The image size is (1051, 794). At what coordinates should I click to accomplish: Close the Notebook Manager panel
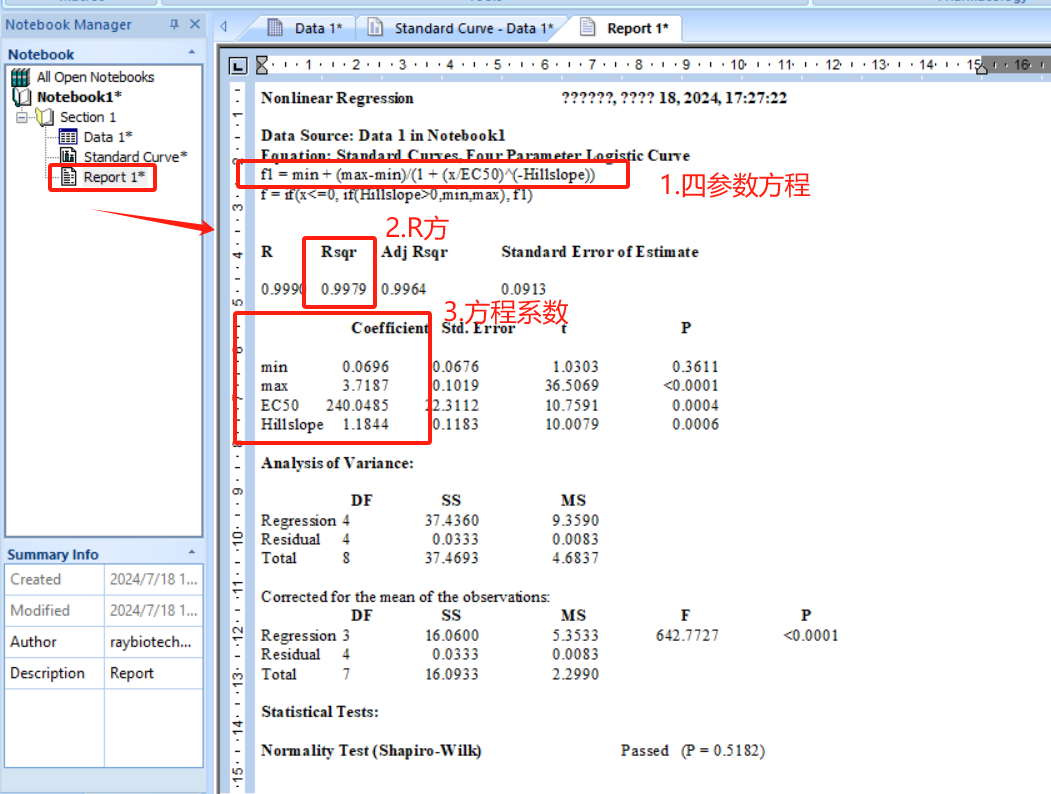(195, 24)
